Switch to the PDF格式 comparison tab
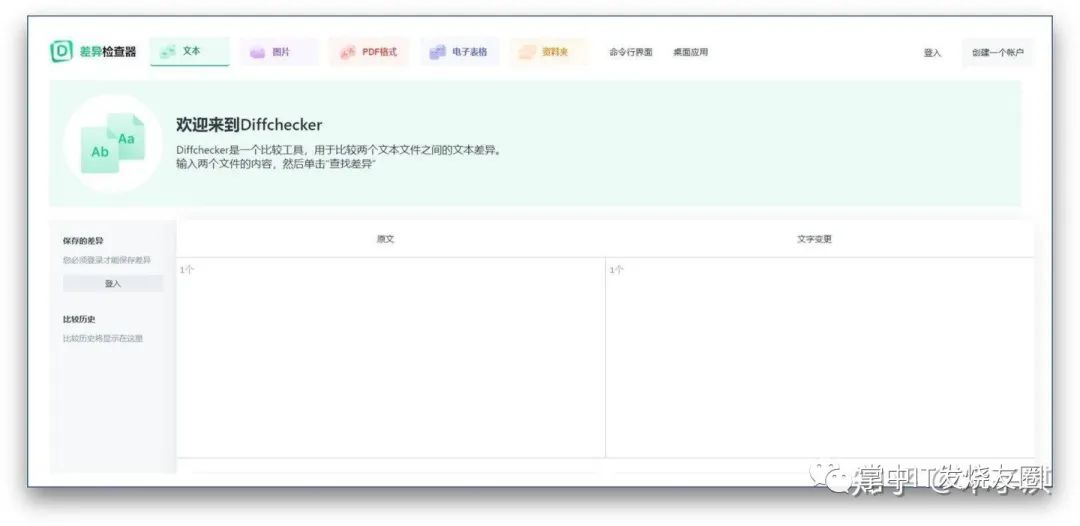 coord(368,52)
